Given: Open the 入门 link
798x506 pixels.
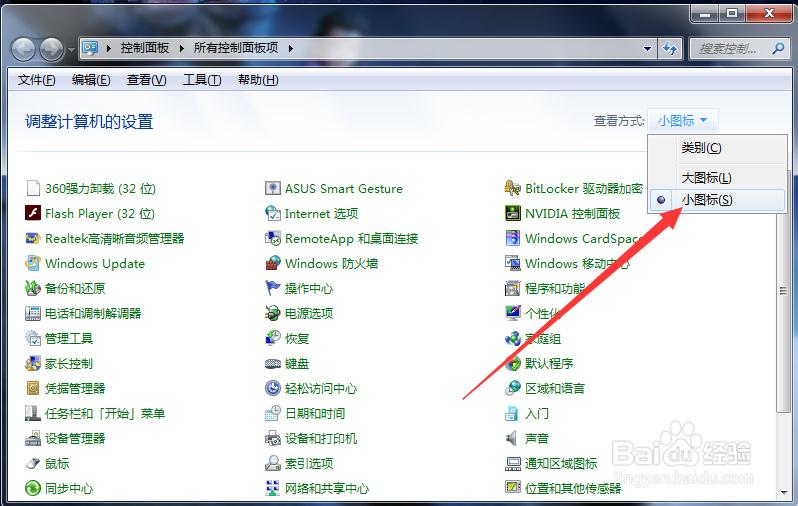Looking at the screenshot, I should tap(537, 413).
